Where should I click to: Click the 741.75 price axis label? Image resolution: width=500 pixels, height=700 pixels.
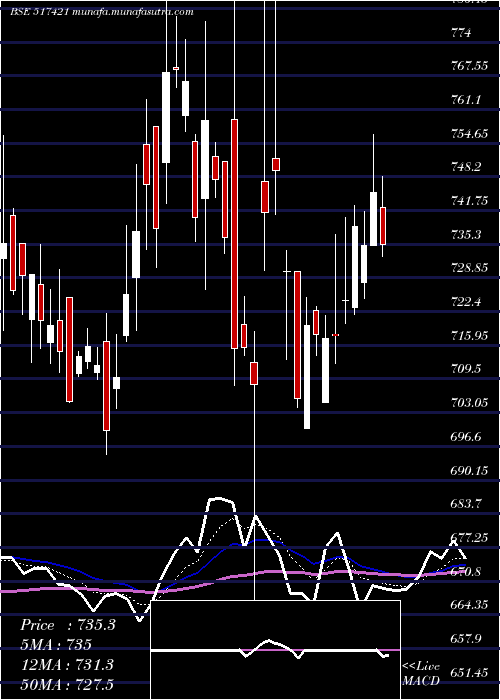(469, 201)
